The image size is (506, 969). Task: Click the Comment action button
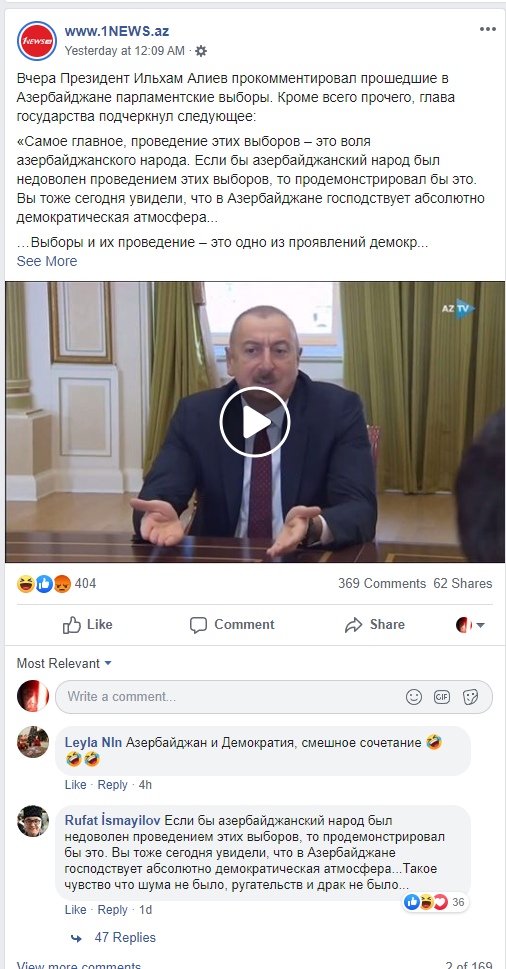(232, 625)
